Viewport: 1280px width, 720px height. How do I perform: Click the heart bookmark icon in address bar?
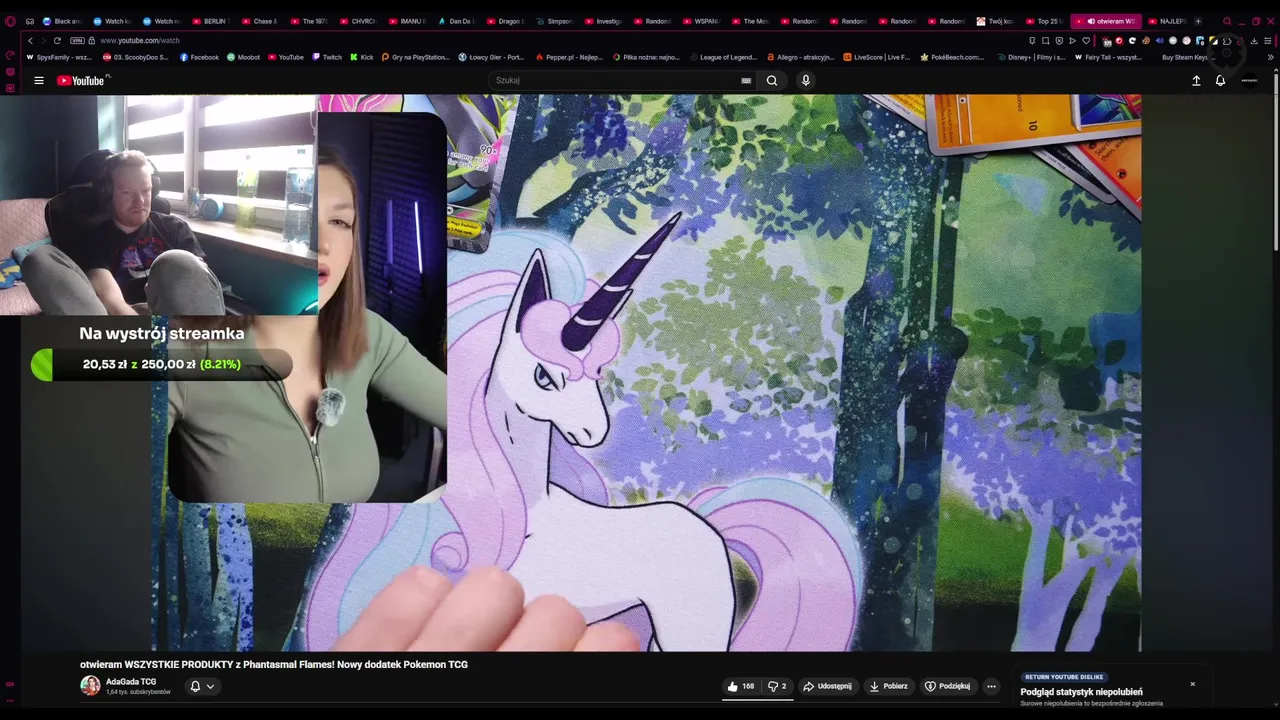pyautogui.click(x=1086, y=40)
